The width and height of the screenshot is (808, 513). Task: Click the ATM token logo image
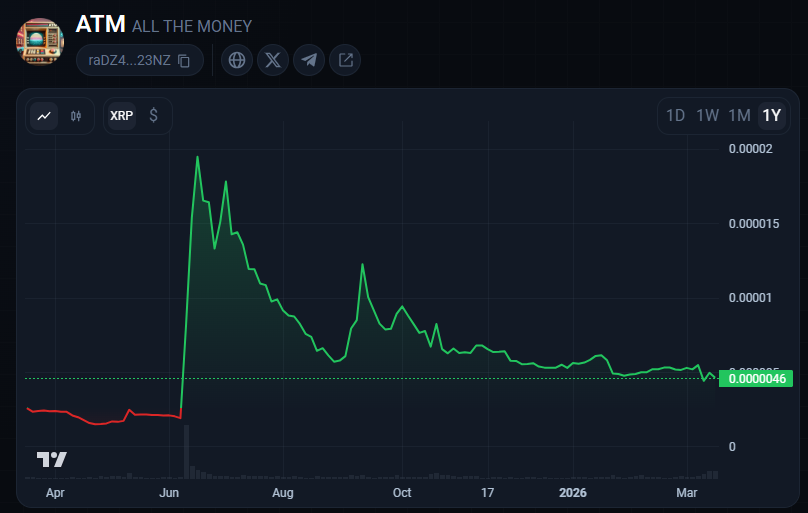[40, 42]
